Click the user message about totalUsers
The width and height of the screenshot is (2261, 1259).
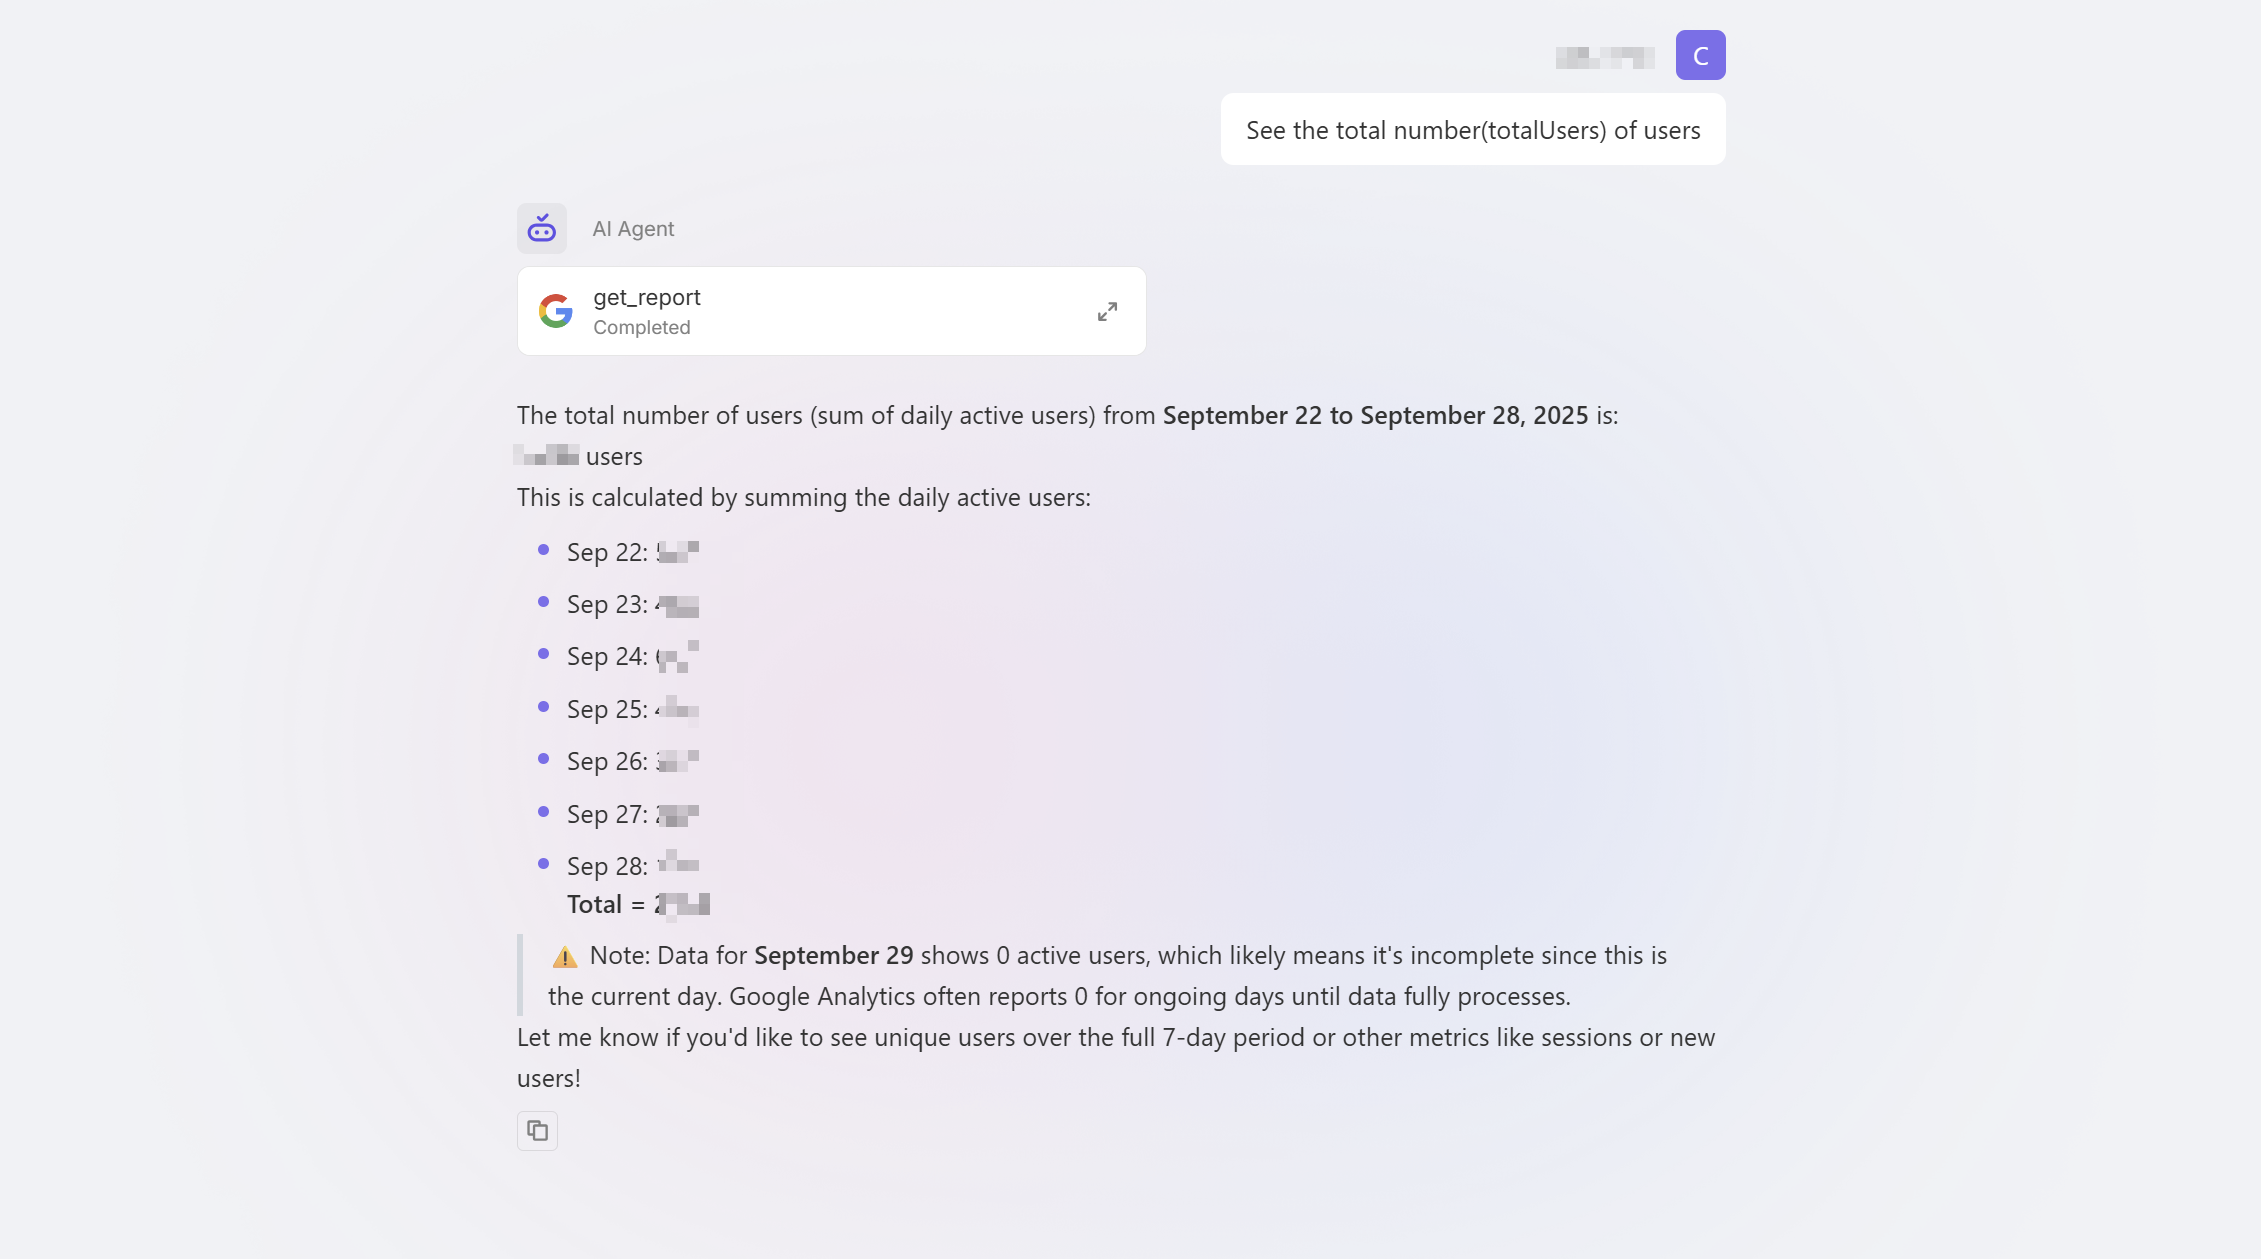[x=1473, y=130]
